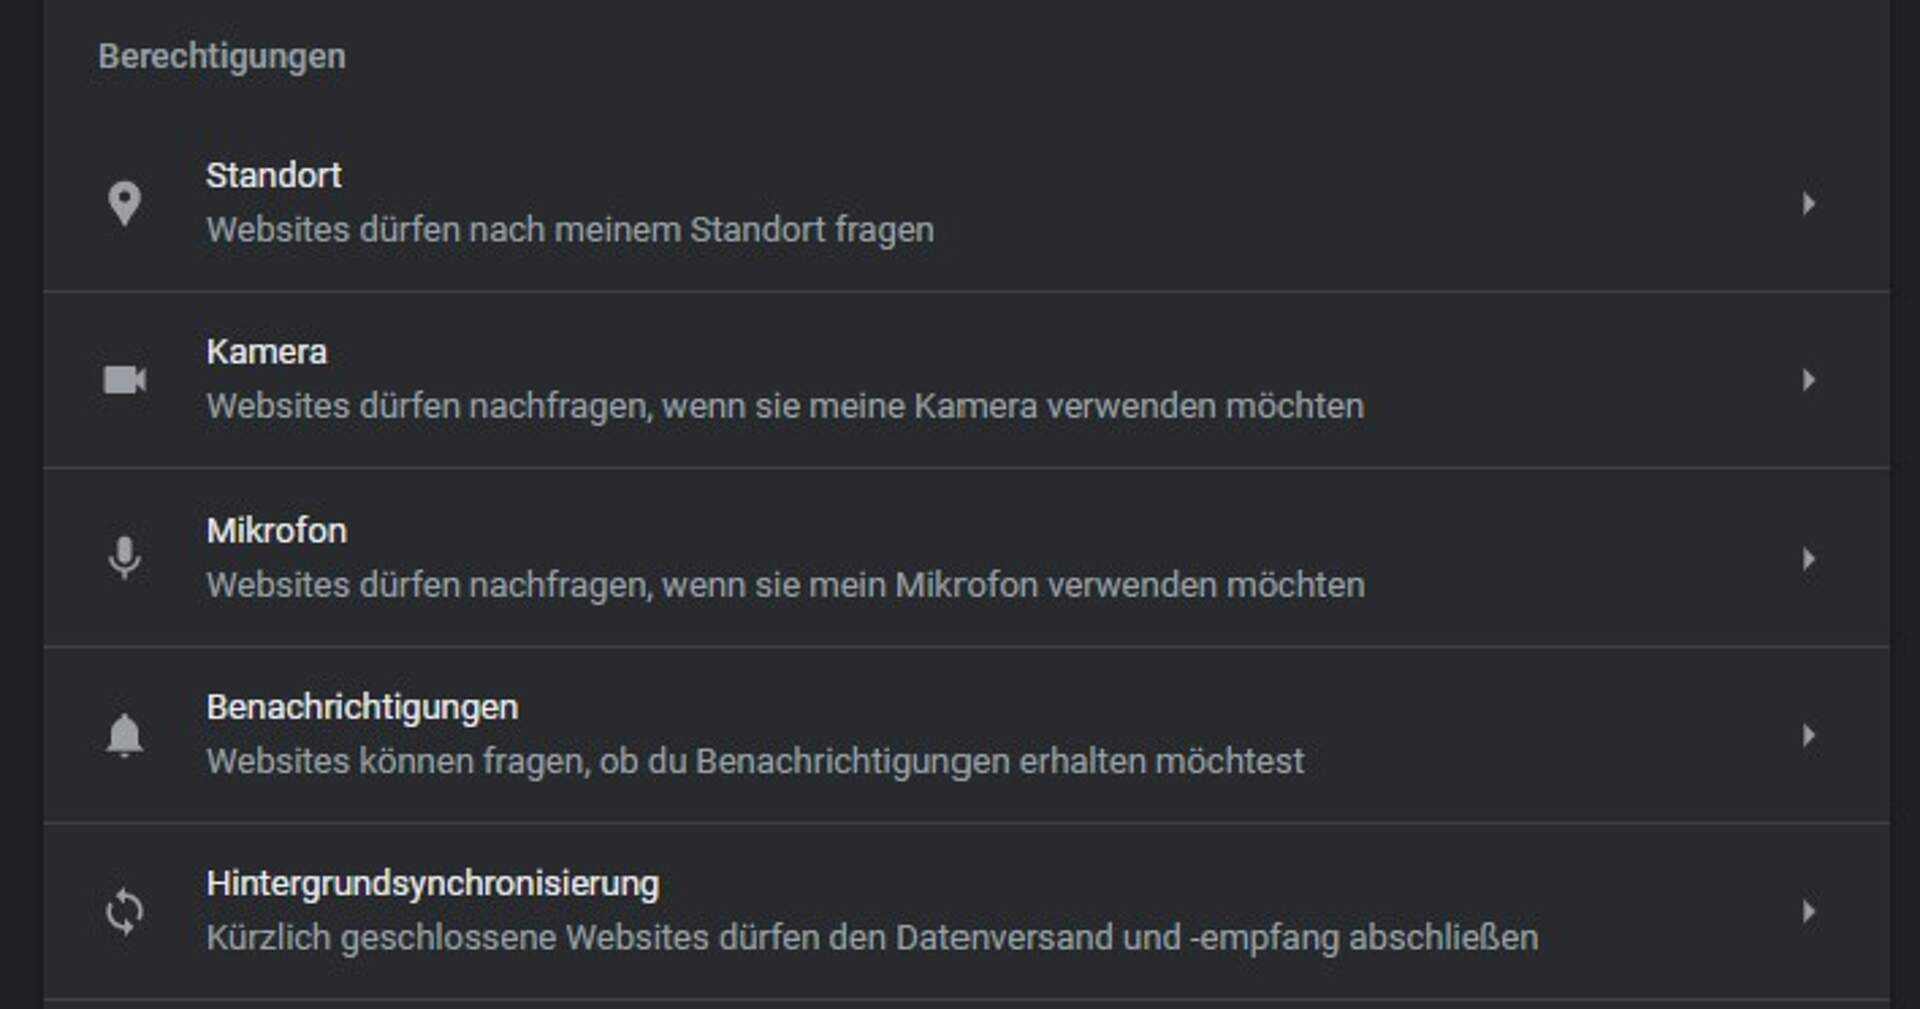This screenshot has height=1009, width=1920.
Task: Click the Mikrofon description about 'mein Mikrofon verwenden'
Action: tap(785, 585)
